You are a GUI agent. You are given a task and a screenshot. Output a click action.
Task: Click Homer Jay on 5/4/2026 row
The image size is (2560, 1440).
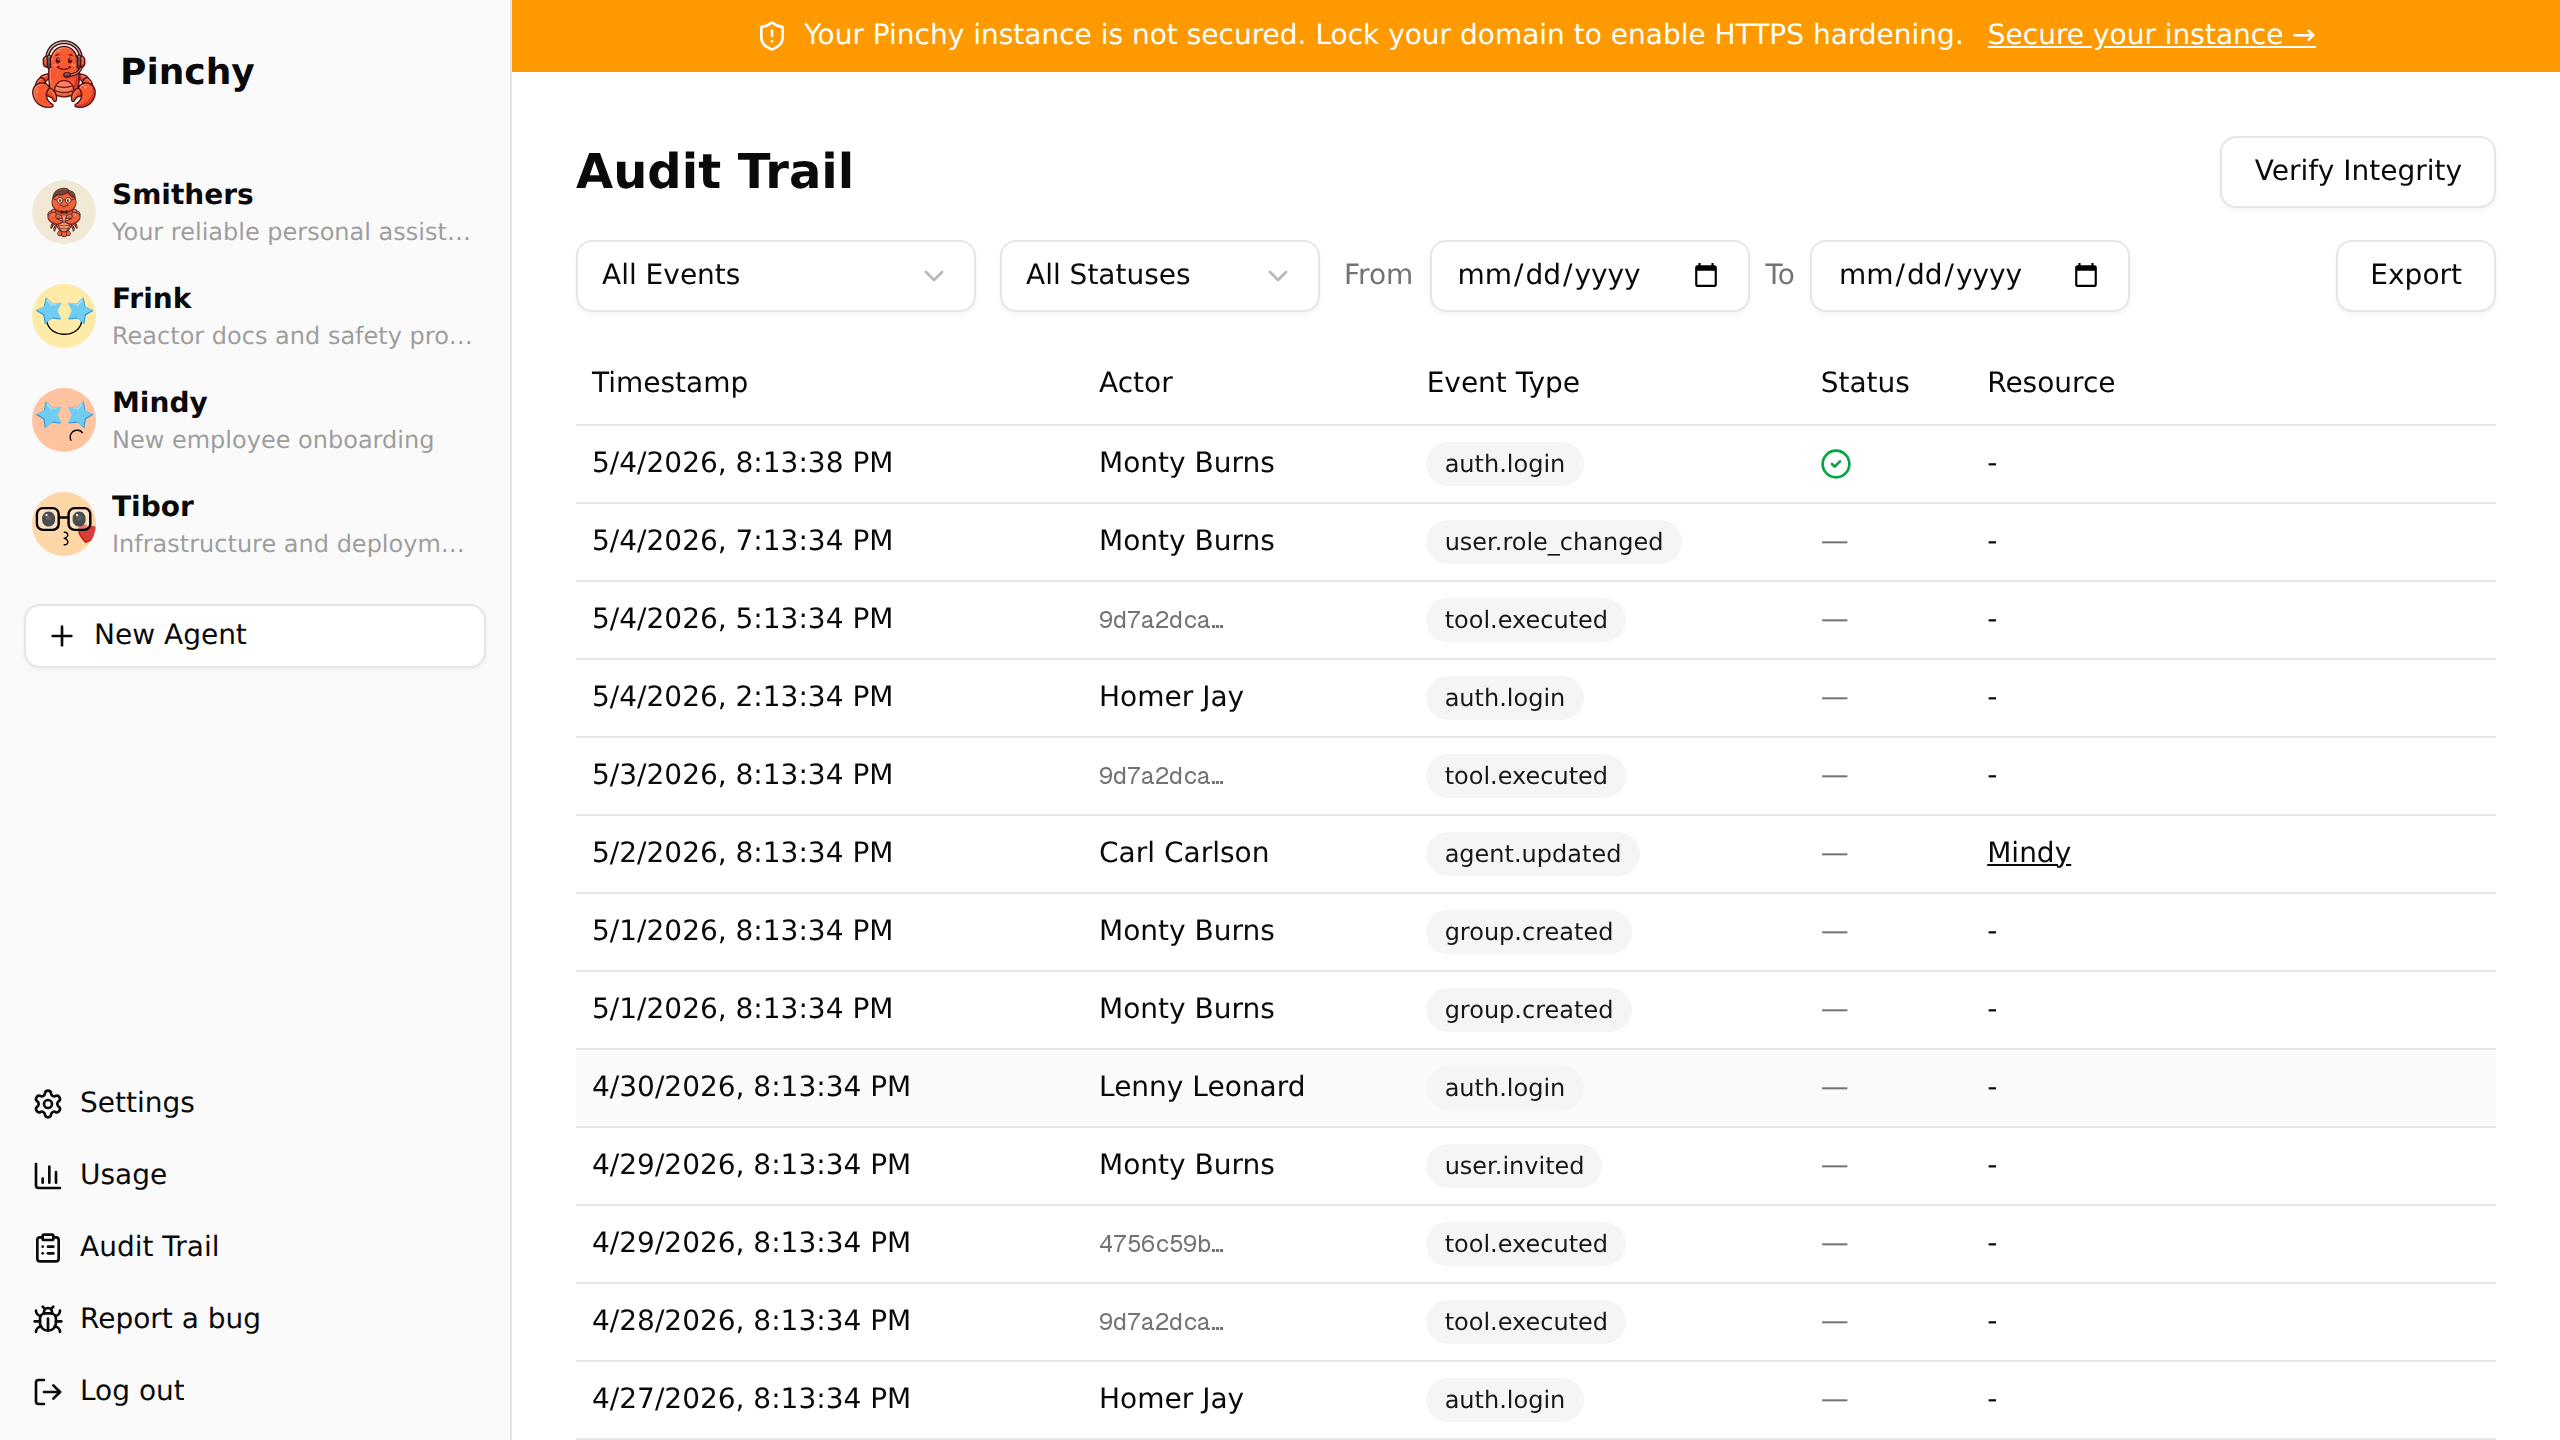tap(1171, 697)
